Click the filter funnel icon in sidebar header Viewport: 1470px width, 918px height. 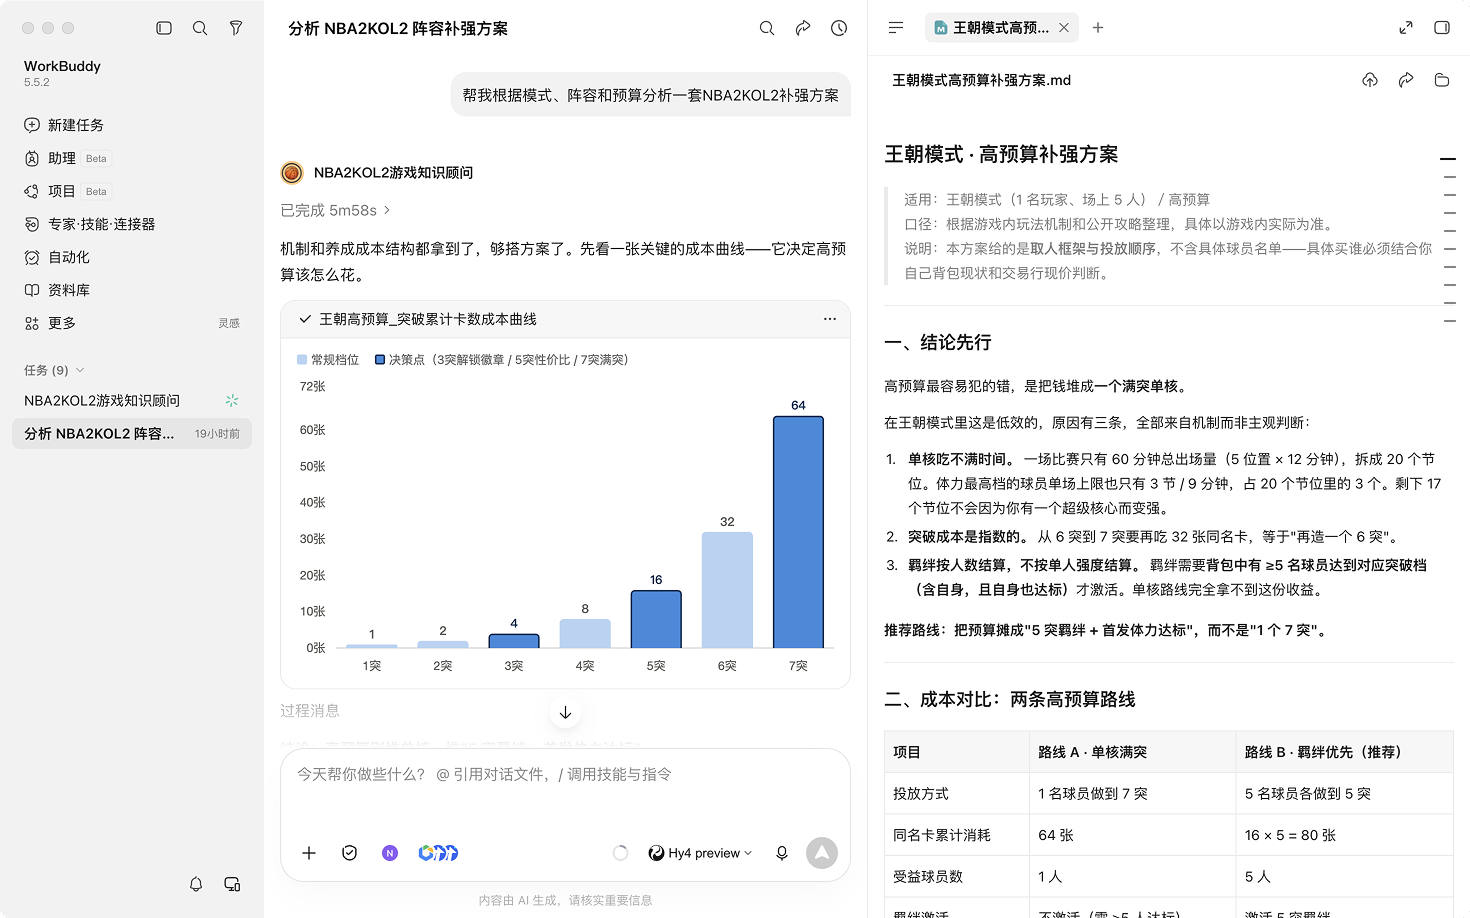click(236, 28)
